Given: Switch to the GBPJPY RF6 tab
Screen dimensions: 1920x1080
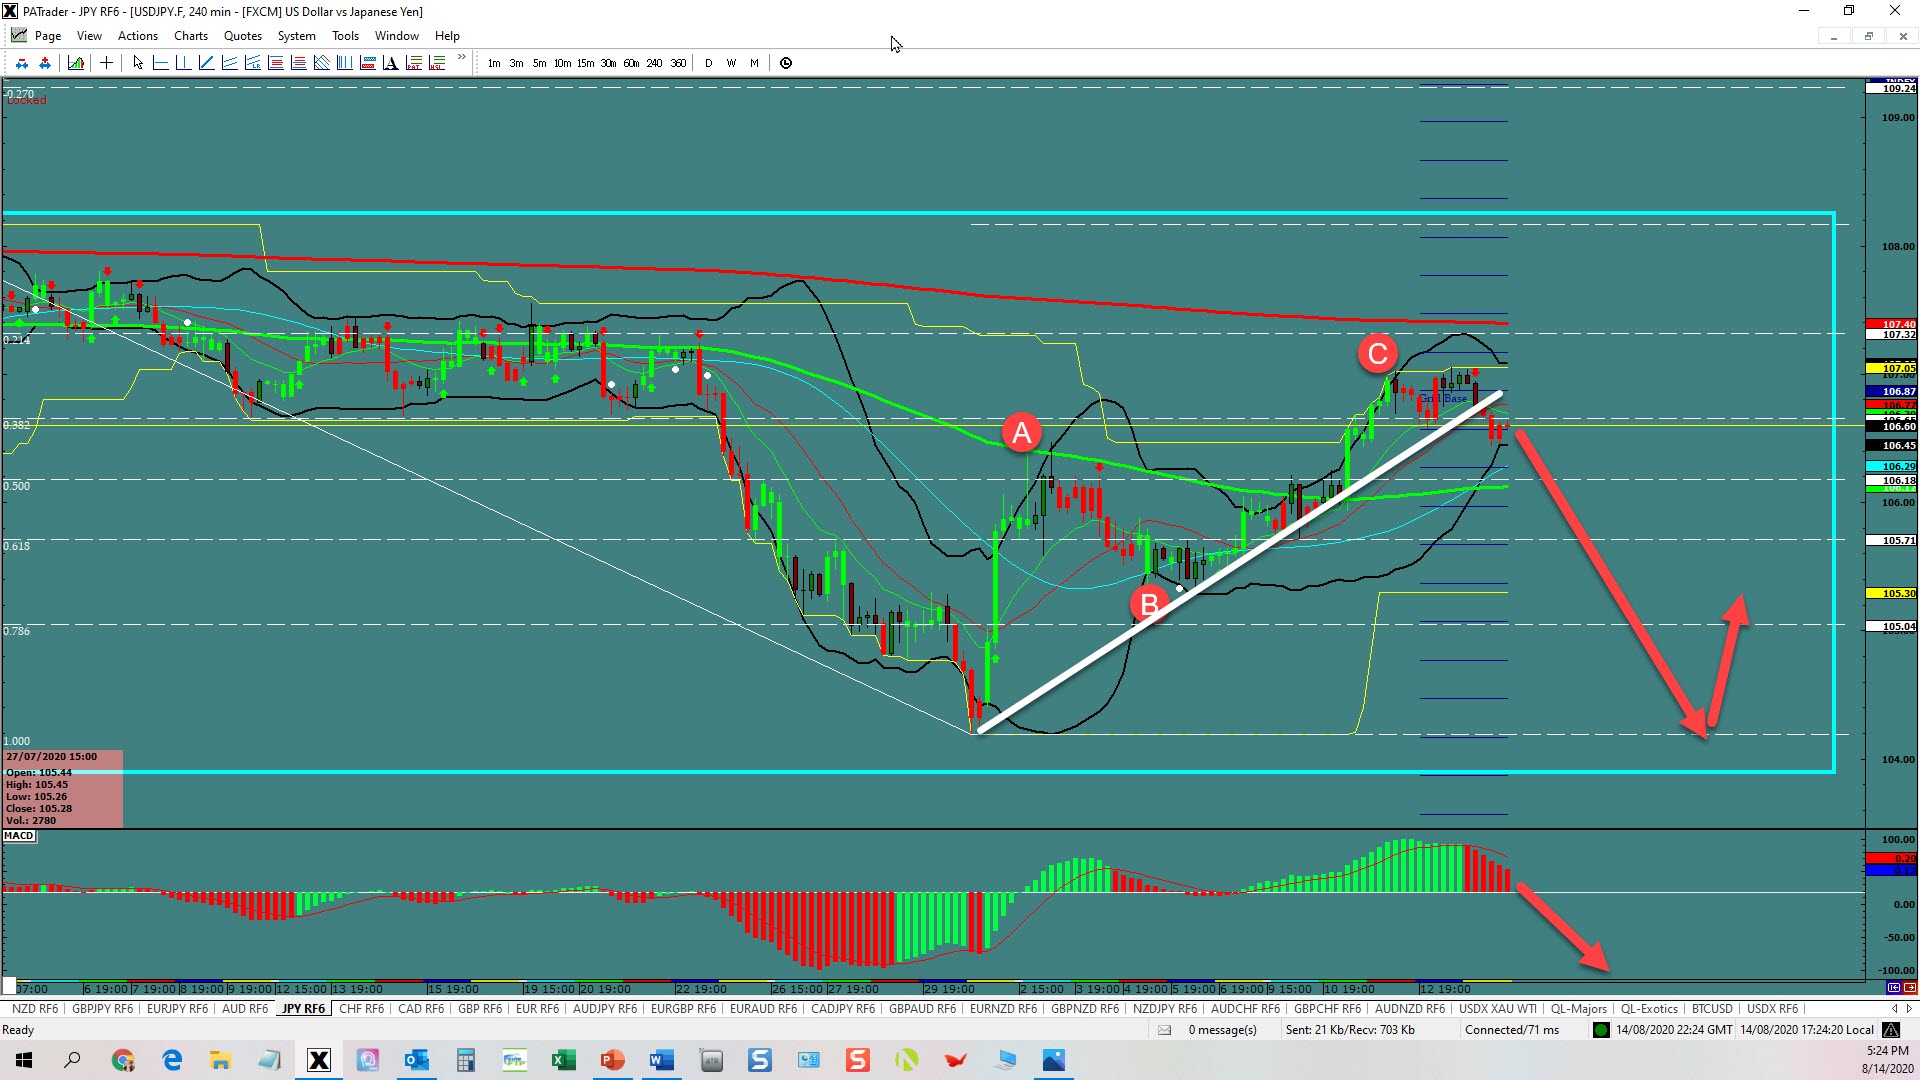Looking at the screenshot, I should (102, 1008).
